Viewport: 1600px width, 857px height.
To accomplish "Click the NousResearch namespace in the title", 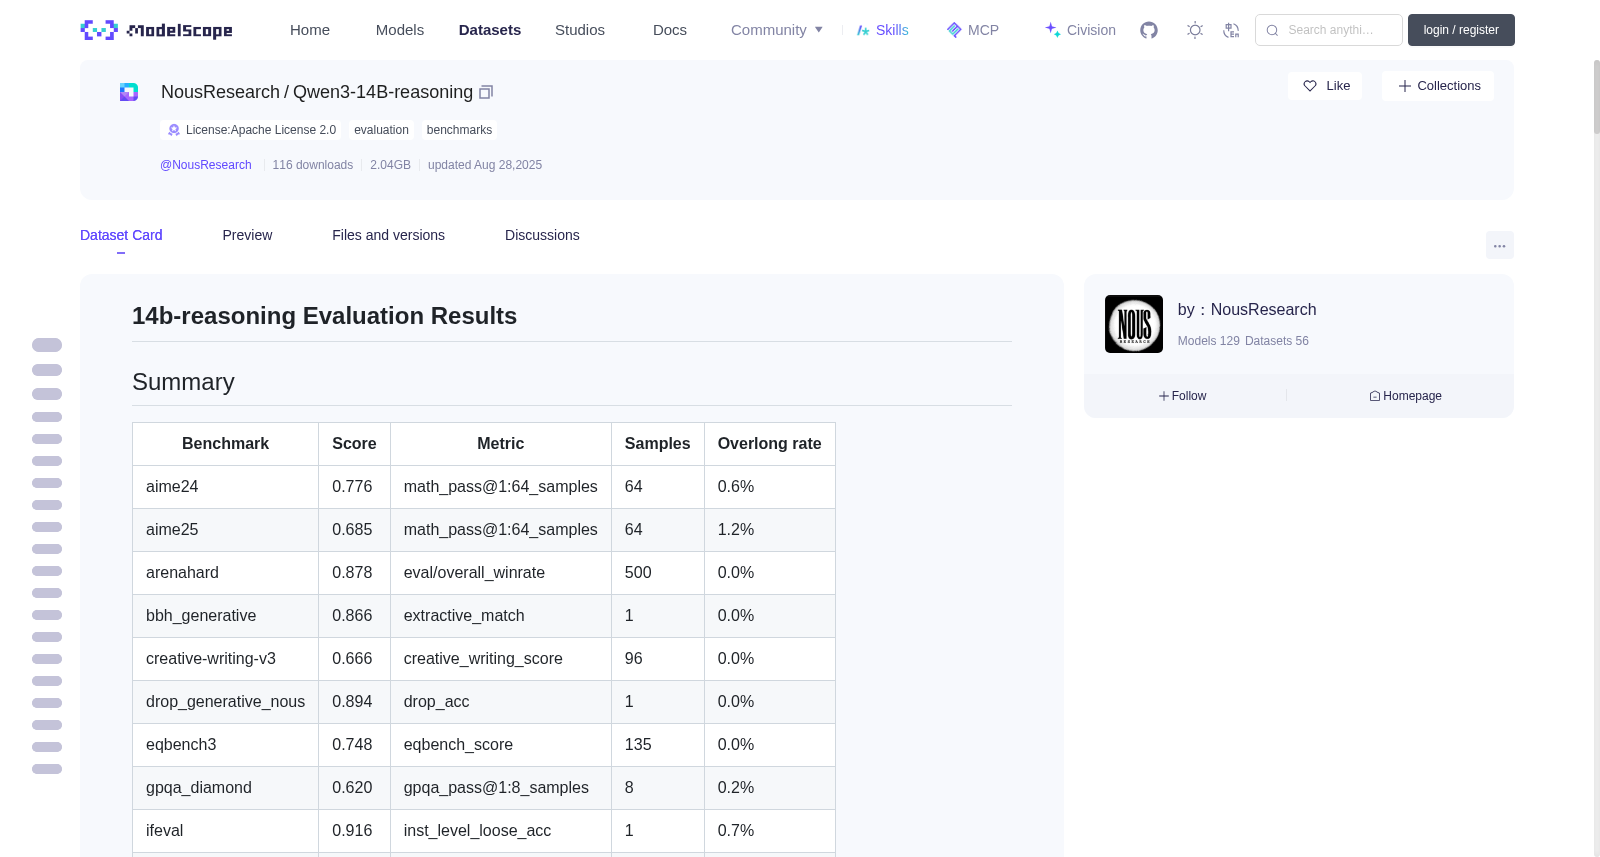I will 220,92.
